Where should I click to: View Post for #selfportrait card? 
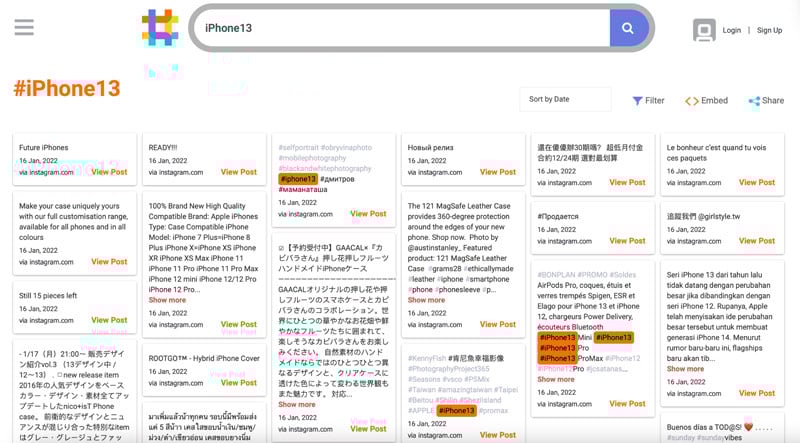(x=368, y=214)
